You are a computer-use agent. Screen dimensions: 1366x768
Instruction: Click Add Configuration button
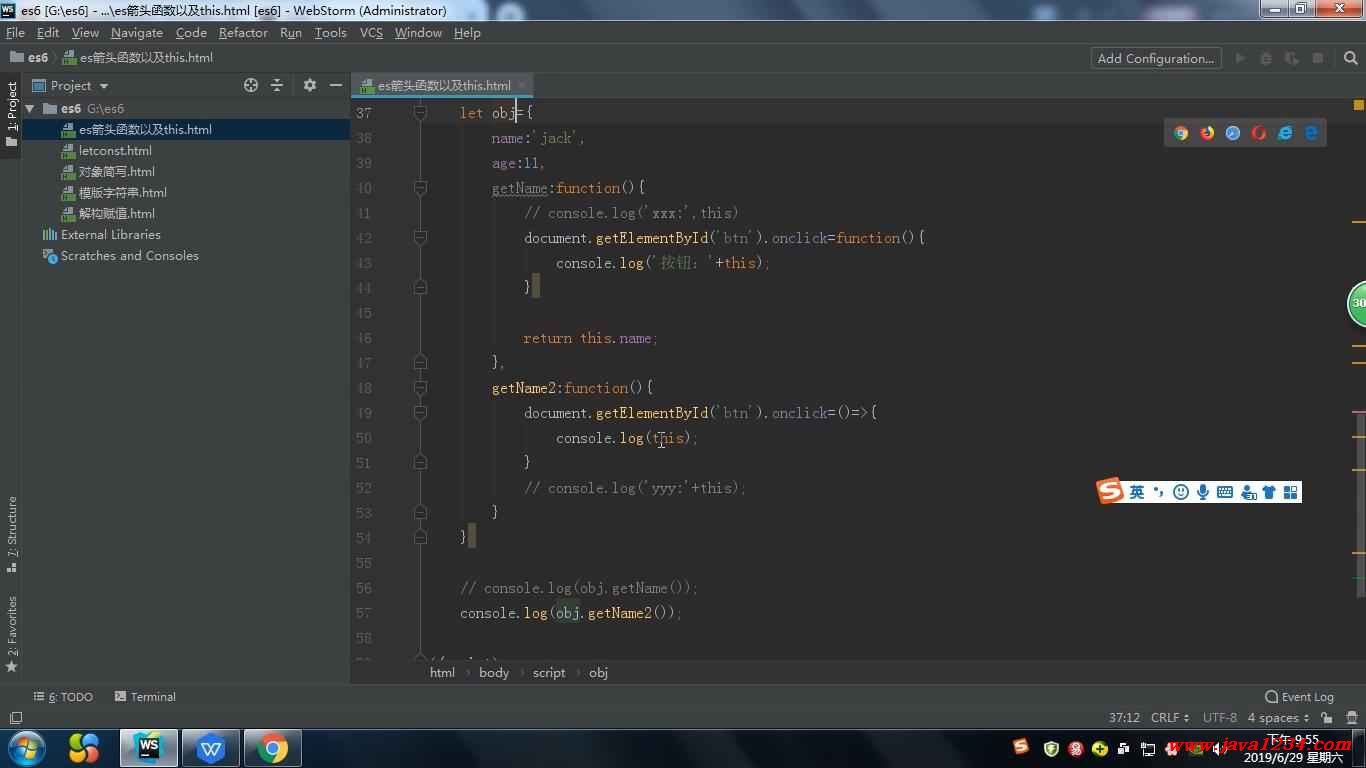pos(1156,58)
